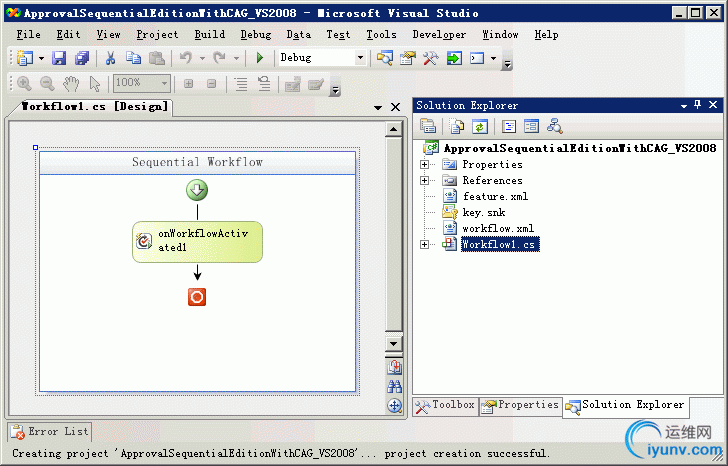728x466 pixels.
Task: Open the Tools menu
Action: click(x=382, y=35)
